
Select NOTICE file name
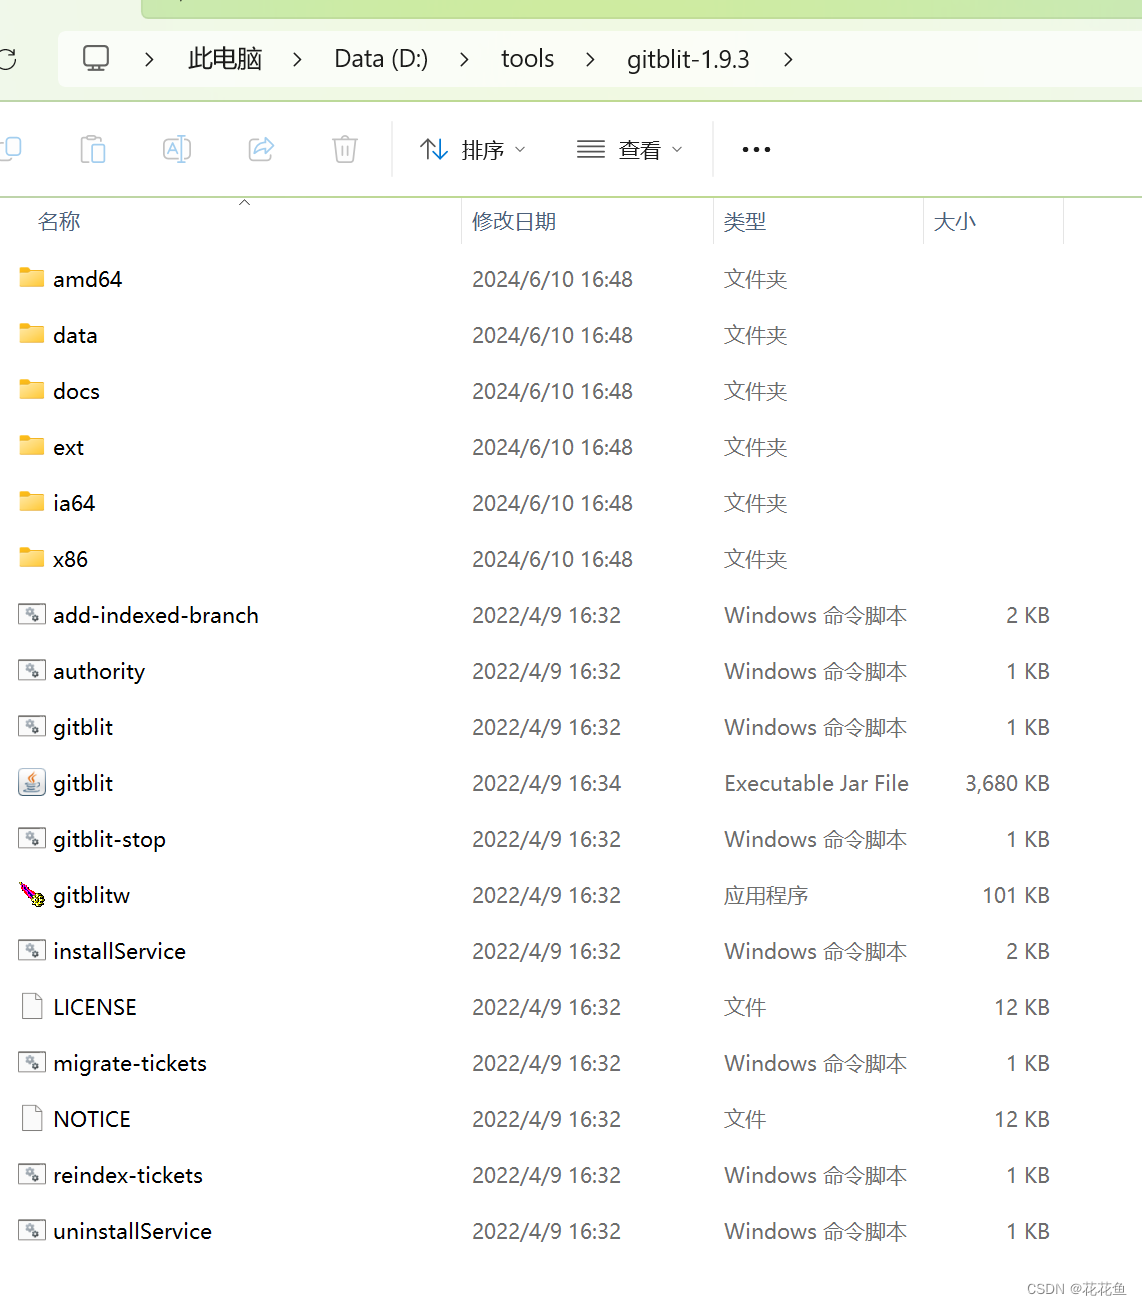point(92,1119)
